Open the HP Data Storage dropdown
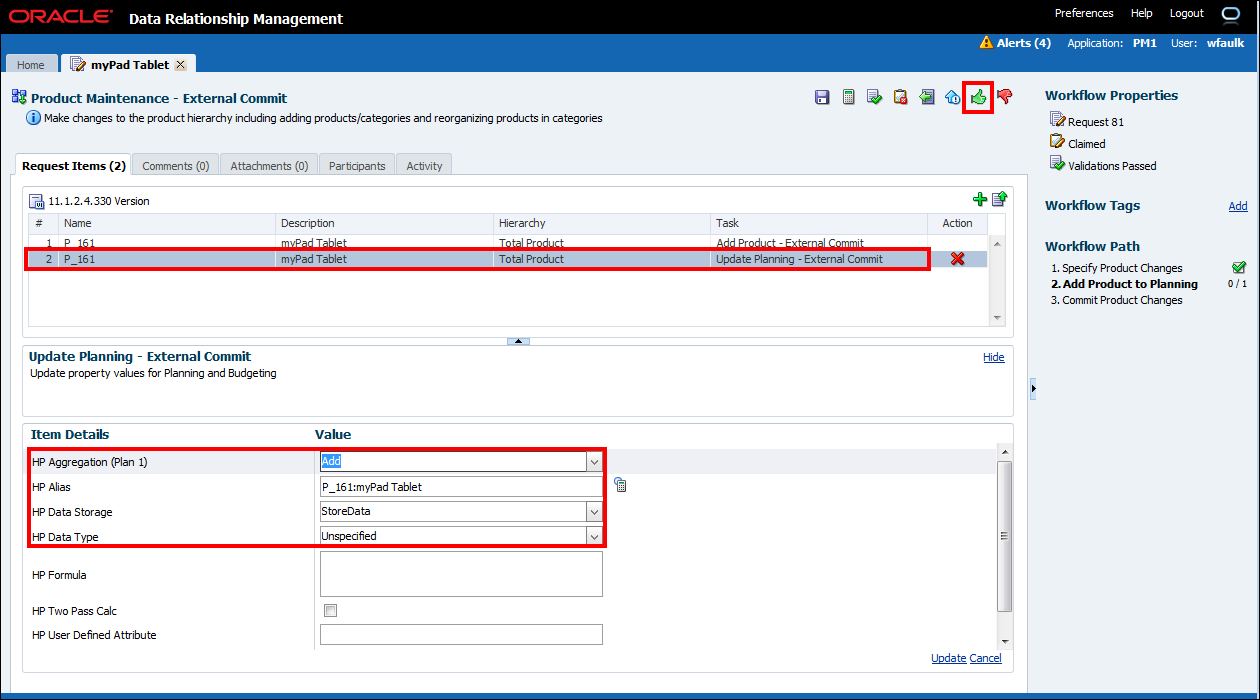Viewport: 1260px width, 700px height. pyautogui.click(x=594, y=511)
